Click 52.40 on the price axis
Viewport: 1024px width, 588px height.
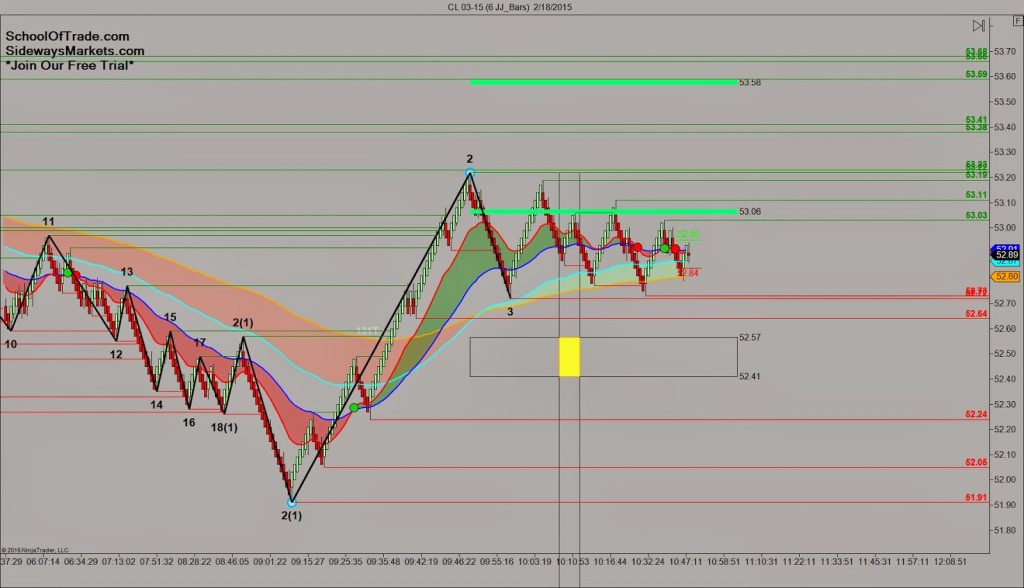[x=1004, y=379]
